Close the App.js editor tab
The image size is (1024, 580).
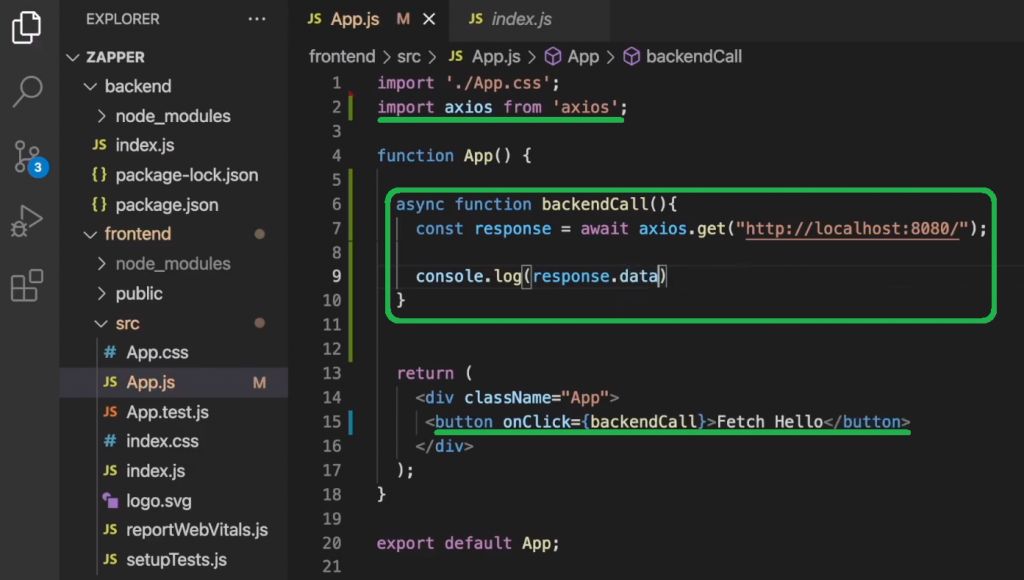point(429,19)
